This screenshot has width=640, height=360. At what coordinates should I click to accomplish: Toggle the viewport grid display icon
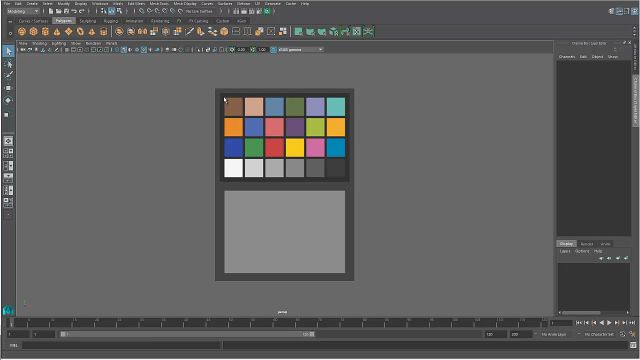tap(67, 50)
